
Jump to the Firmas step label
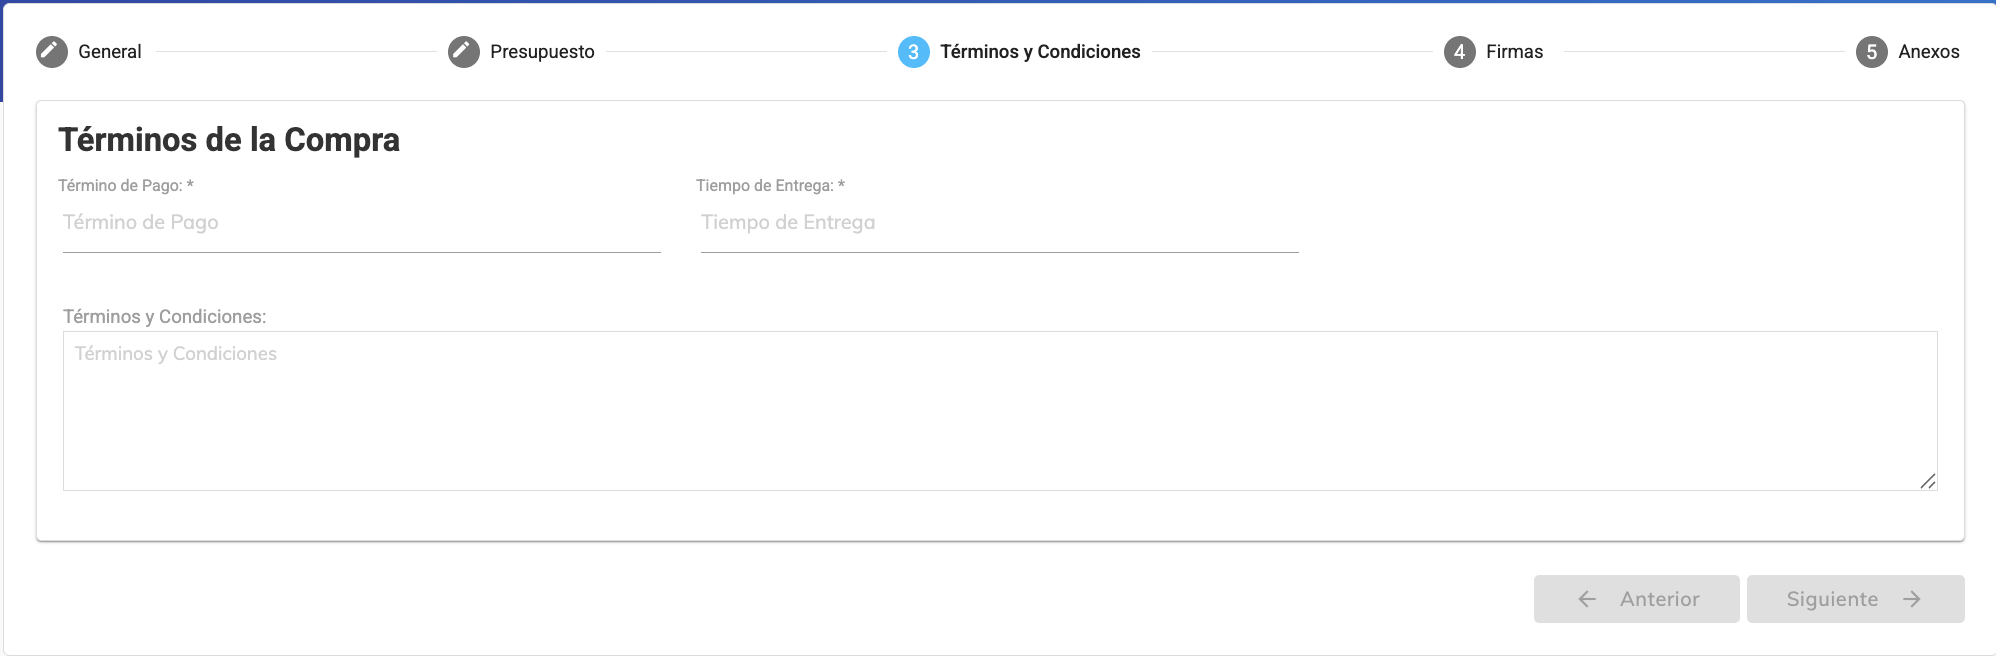[1514, 52]
